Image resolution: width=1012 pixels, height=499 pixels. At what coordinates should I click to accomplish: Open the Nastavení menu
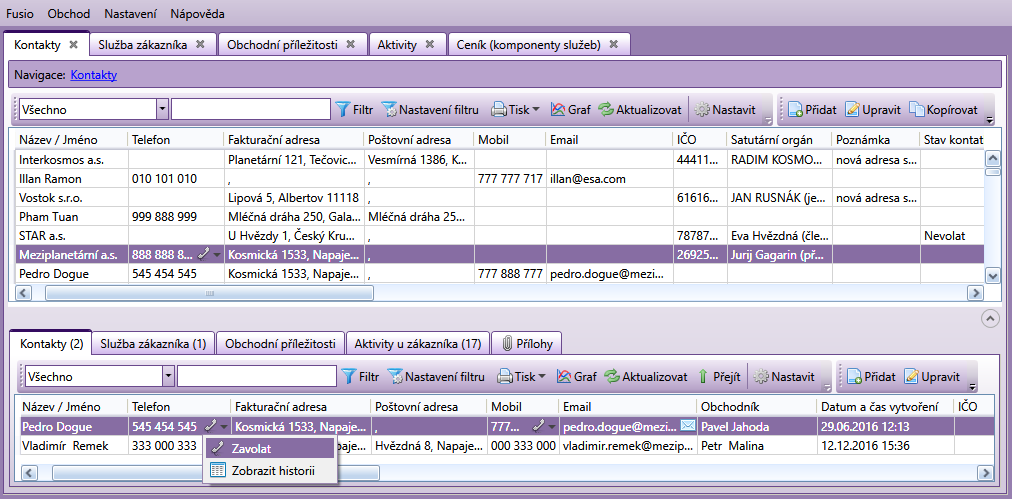pyautogui.click(x=130, y=13)
